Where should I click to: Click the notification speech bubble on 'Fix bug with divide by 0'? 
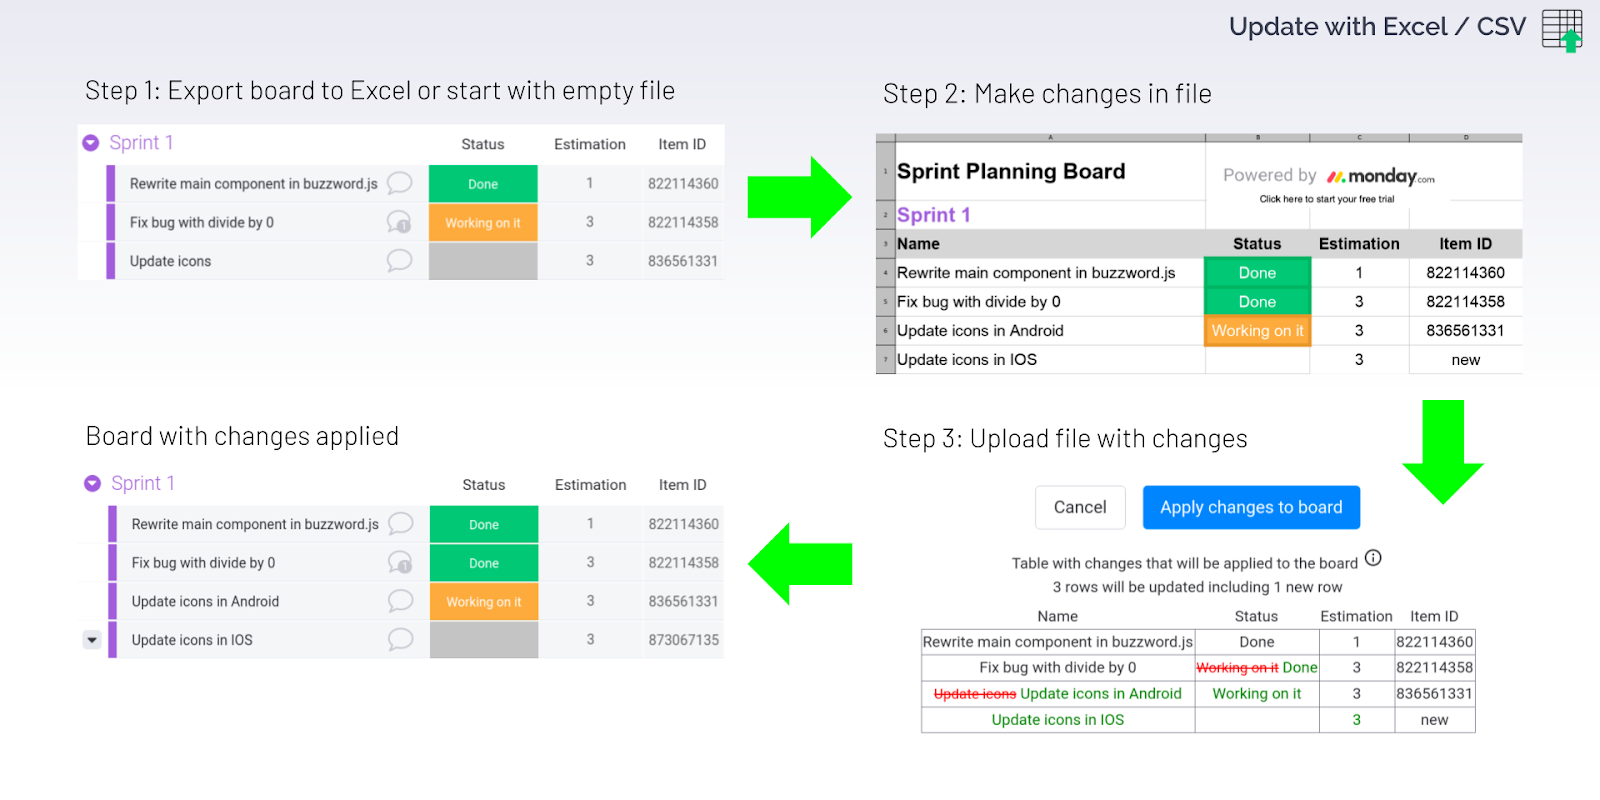tap(398, 222)
